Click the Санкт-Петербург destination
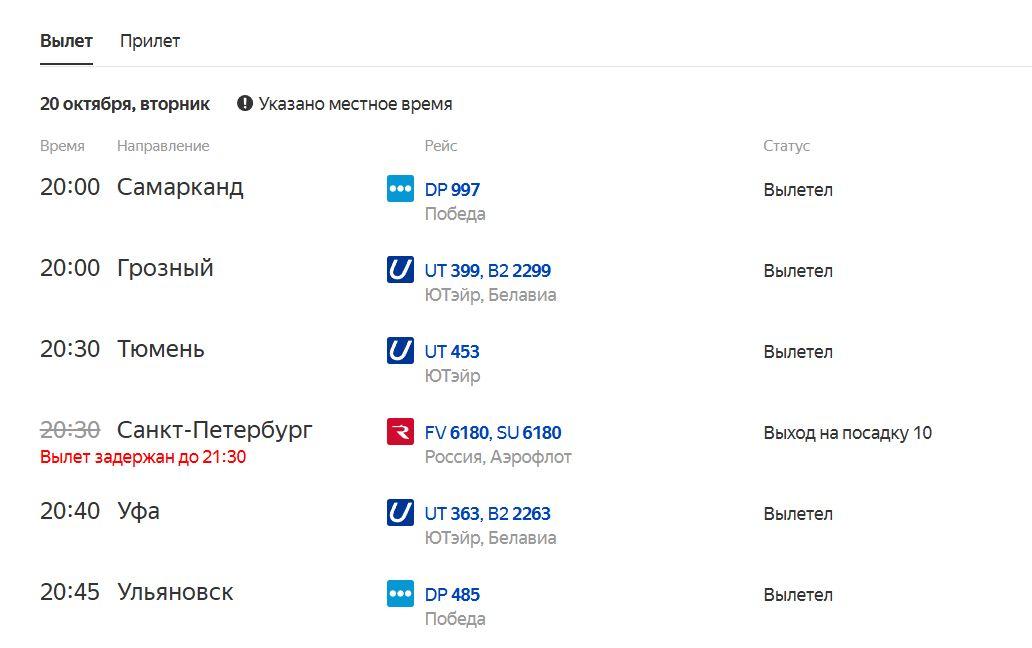Viewport: 1032px width, 648px height. [x=215, y=430]
